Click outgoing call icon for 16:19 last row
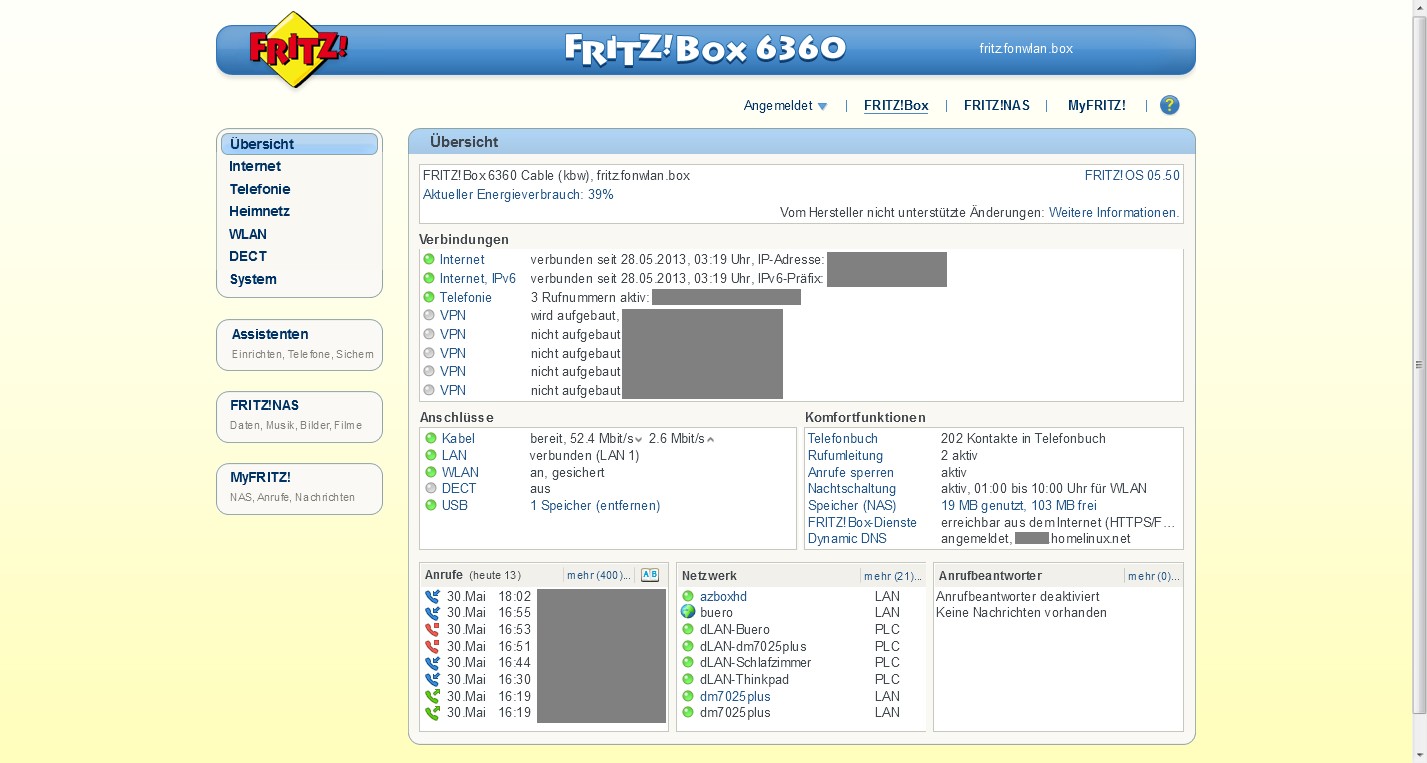1427x763 pixels. [x=432, y=713]
